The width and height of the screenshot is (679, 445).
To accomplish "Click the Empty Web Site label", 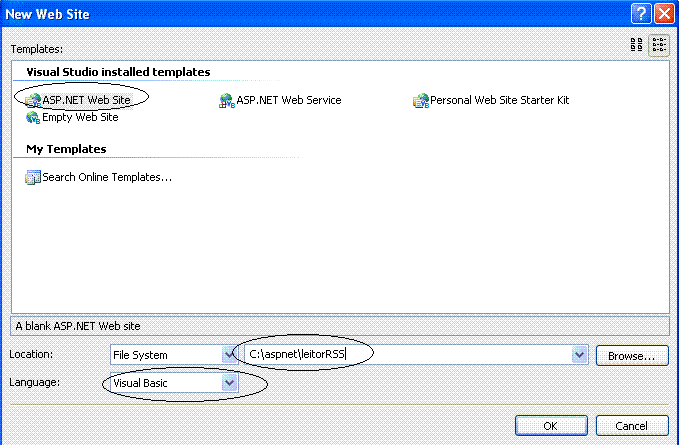I will point(80,117).
